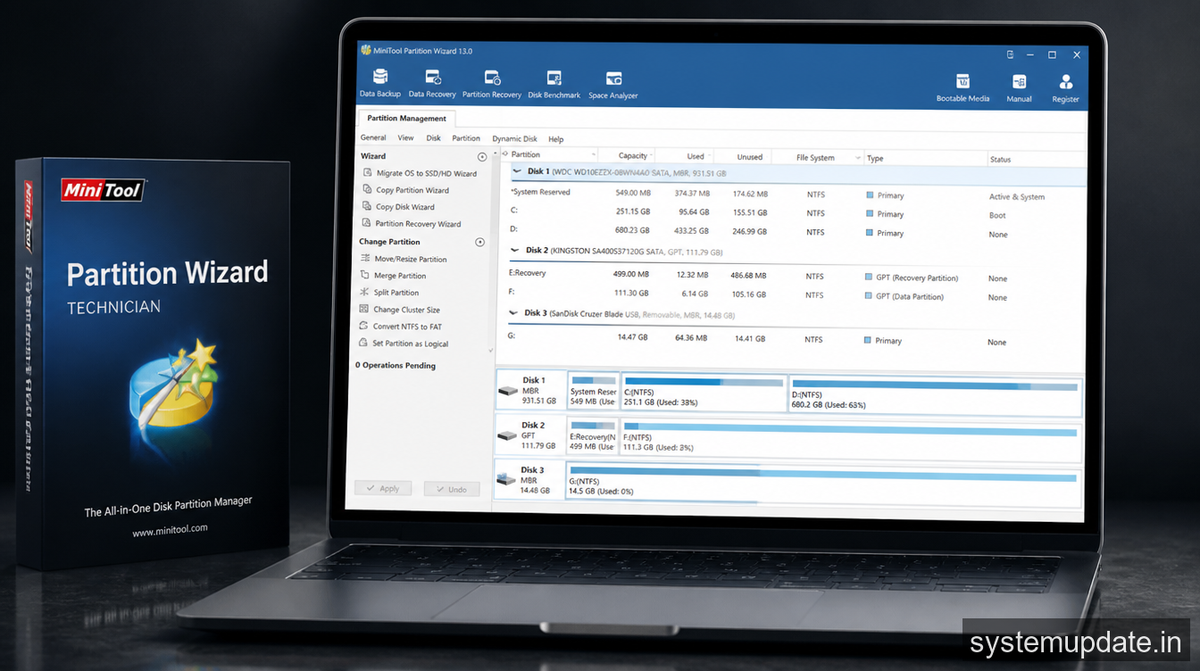Click the Status column header
The width and height of the screenshot is (1200, 671).
point(1036,160)
